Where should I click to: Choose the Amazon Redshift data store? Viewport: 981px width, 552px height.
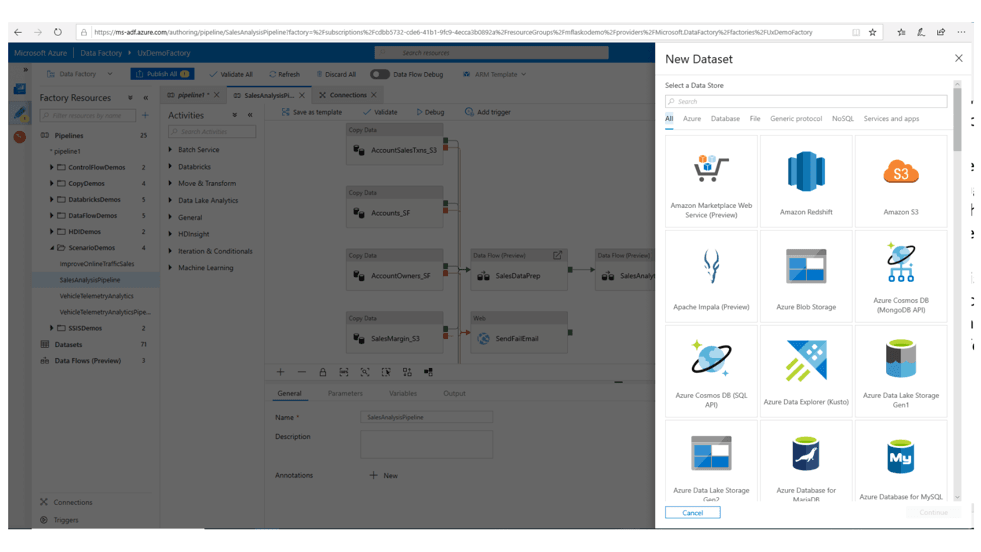click(x=806, y=181)
